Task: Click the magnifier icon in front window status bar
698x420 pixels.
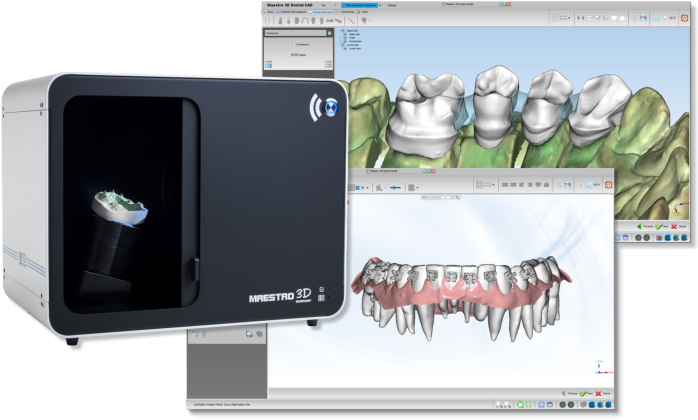Action: [499, 404]
